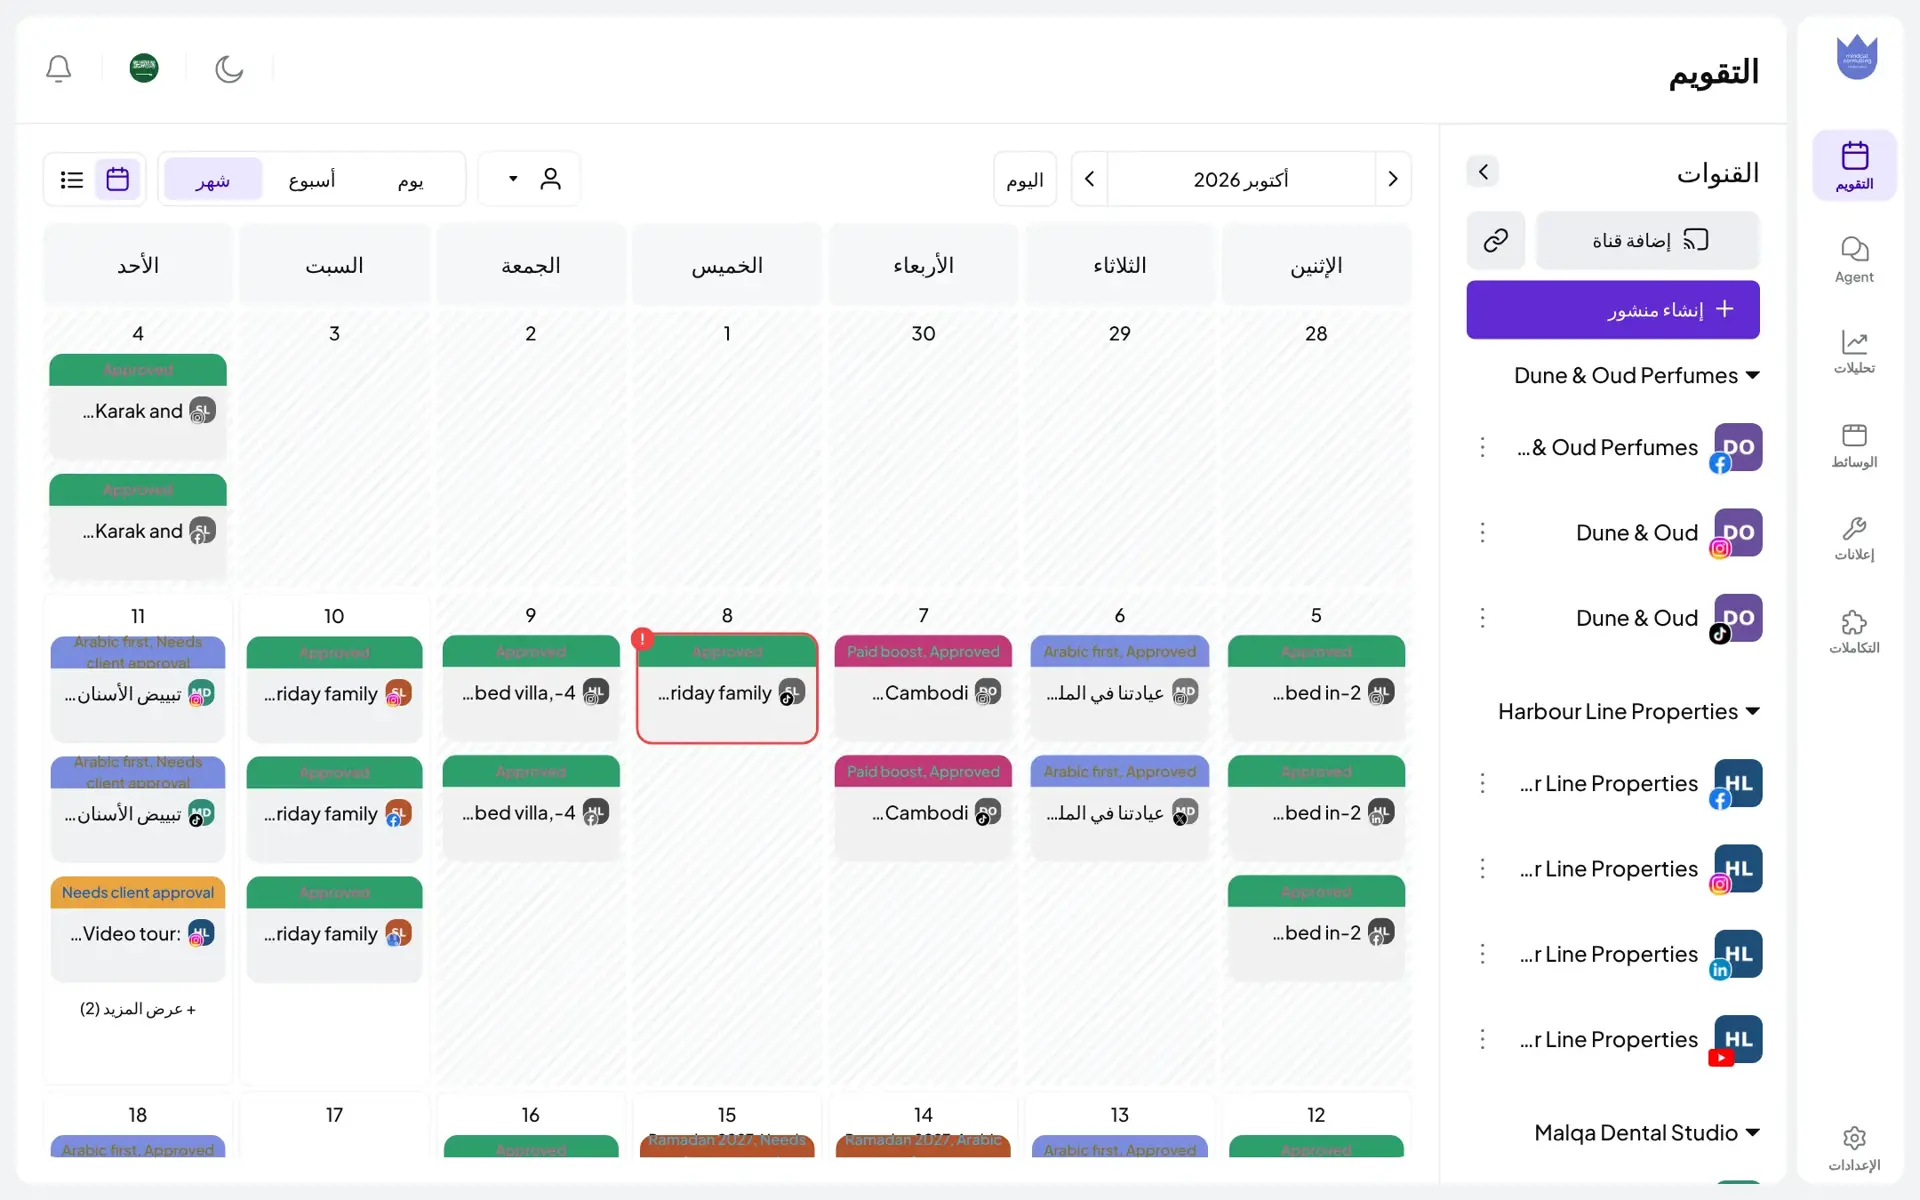
Task: Click the اليوم today button
Action: (1025, 179)
